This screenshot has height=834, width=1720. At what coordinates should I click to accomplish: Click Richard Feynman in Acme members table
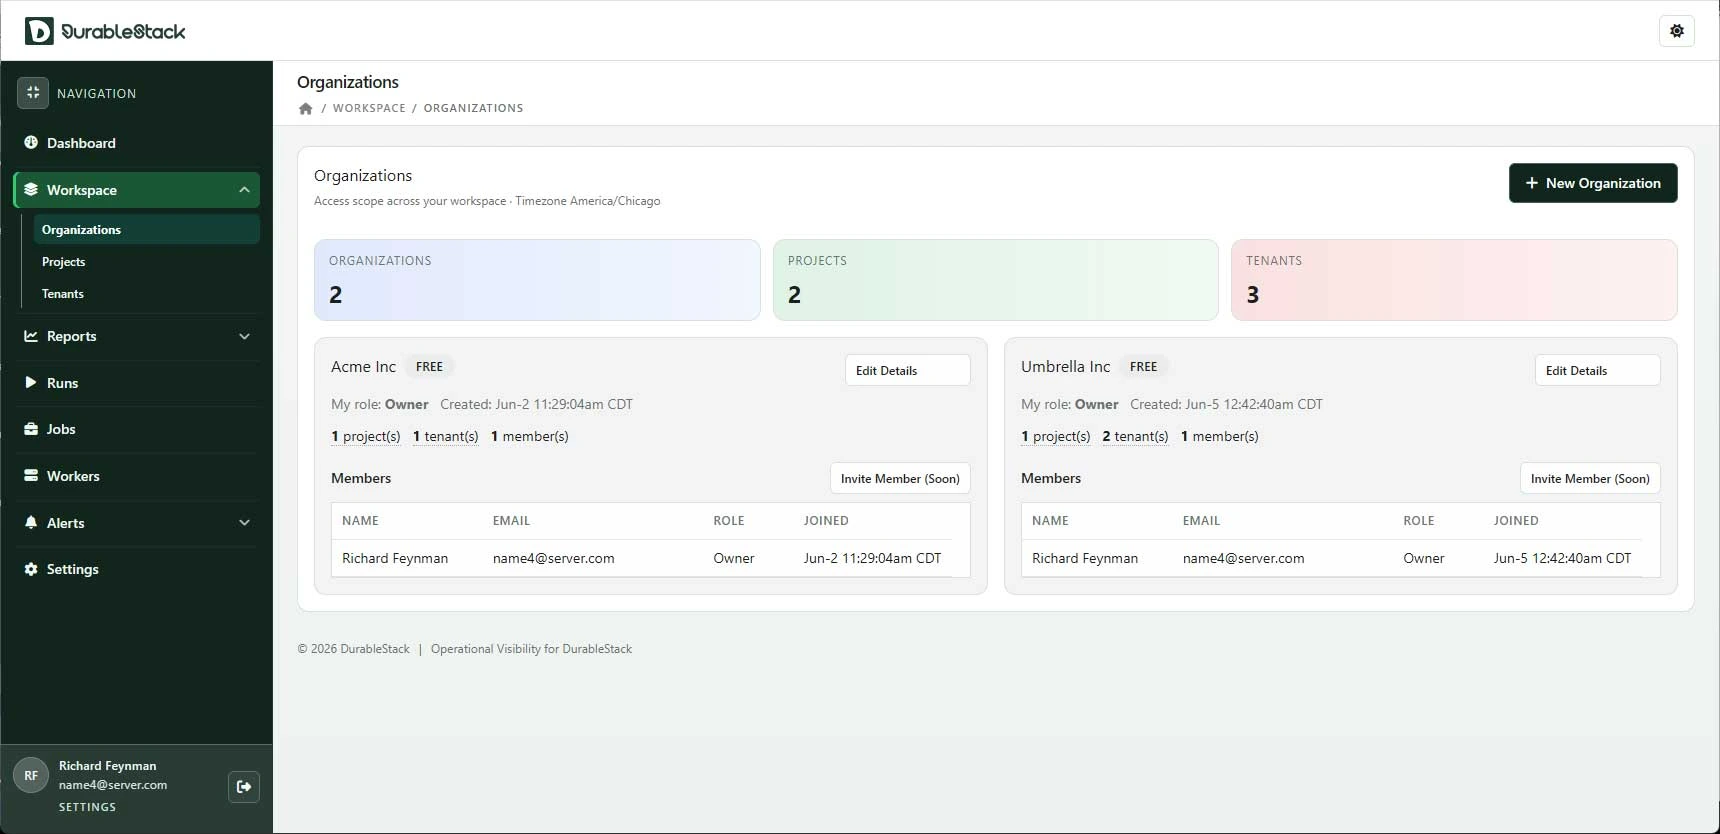coord(395,558)
